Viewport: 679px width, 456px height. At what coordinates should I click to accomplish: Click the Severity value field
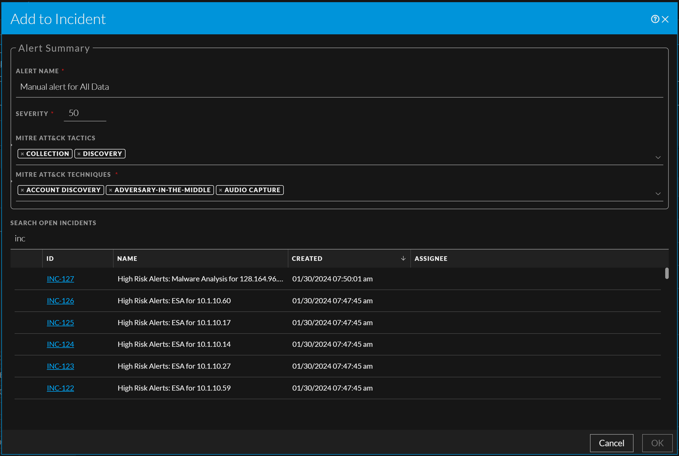[85, 113]
